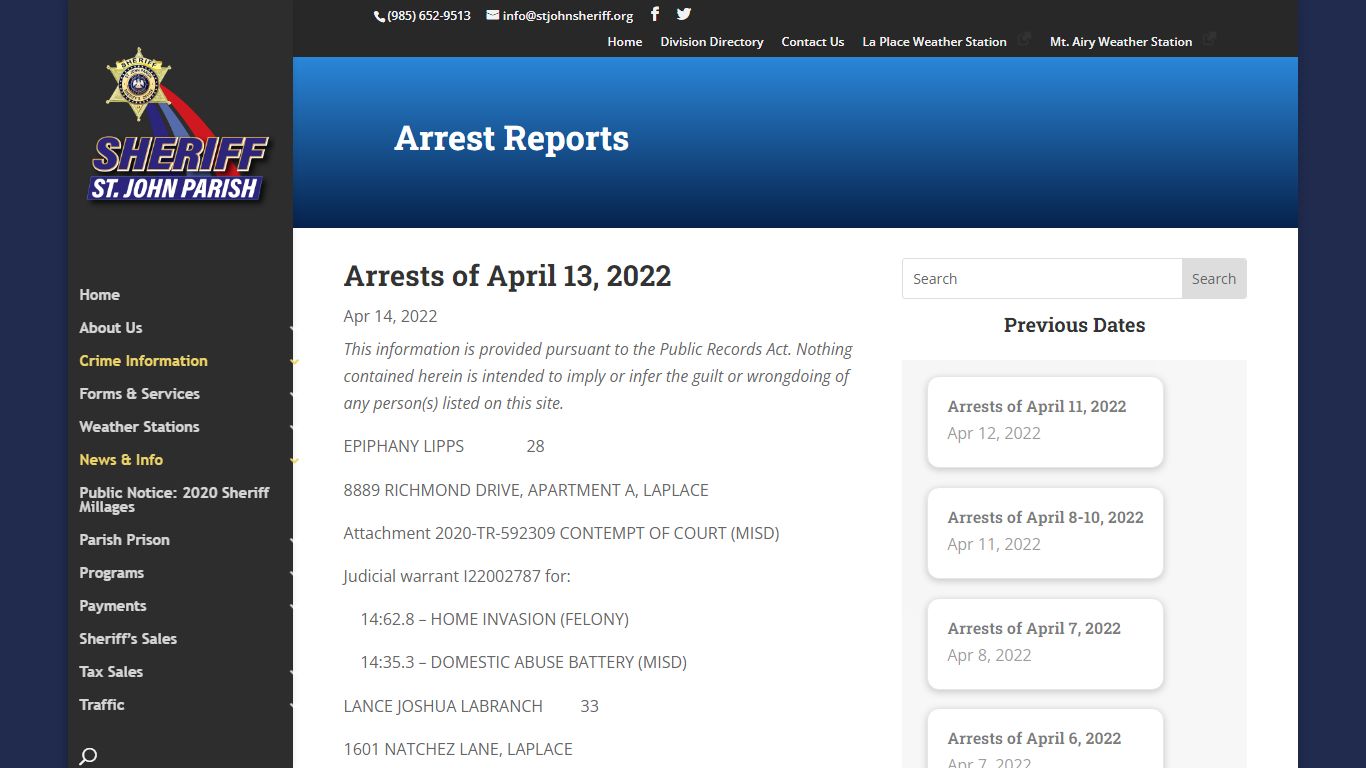Image resolution: width=1366 pixels, height=768 pixels.
Task: Click the name LANCE JOSHUA LABRANCH
Action: point(443,707)
